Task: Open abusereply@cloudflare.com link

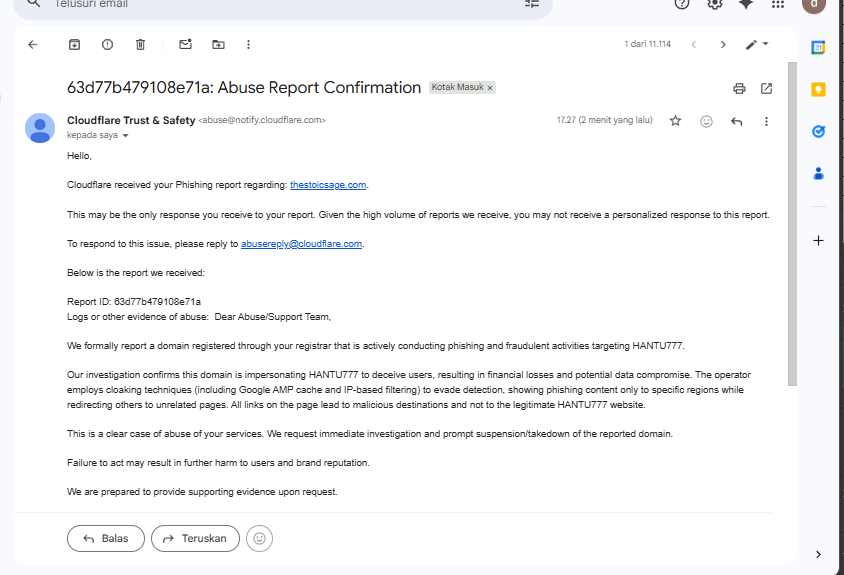Action: pos(301,244)
